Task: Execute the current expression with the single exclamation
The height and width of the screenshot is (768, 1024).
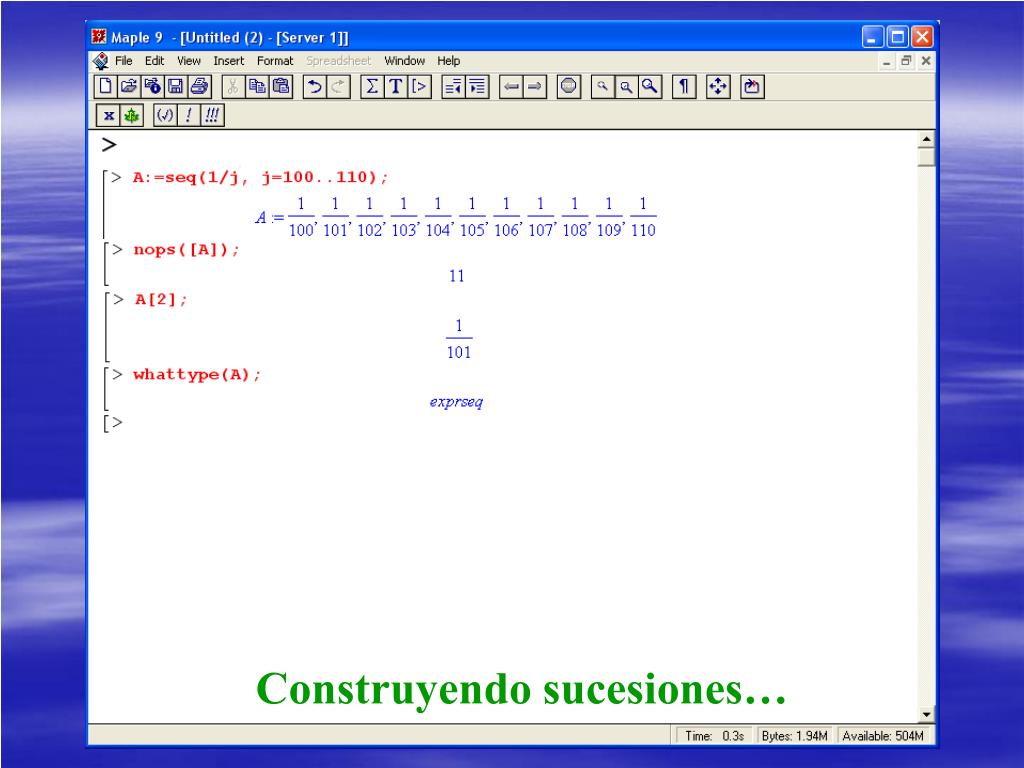Action: pos(188,116)
